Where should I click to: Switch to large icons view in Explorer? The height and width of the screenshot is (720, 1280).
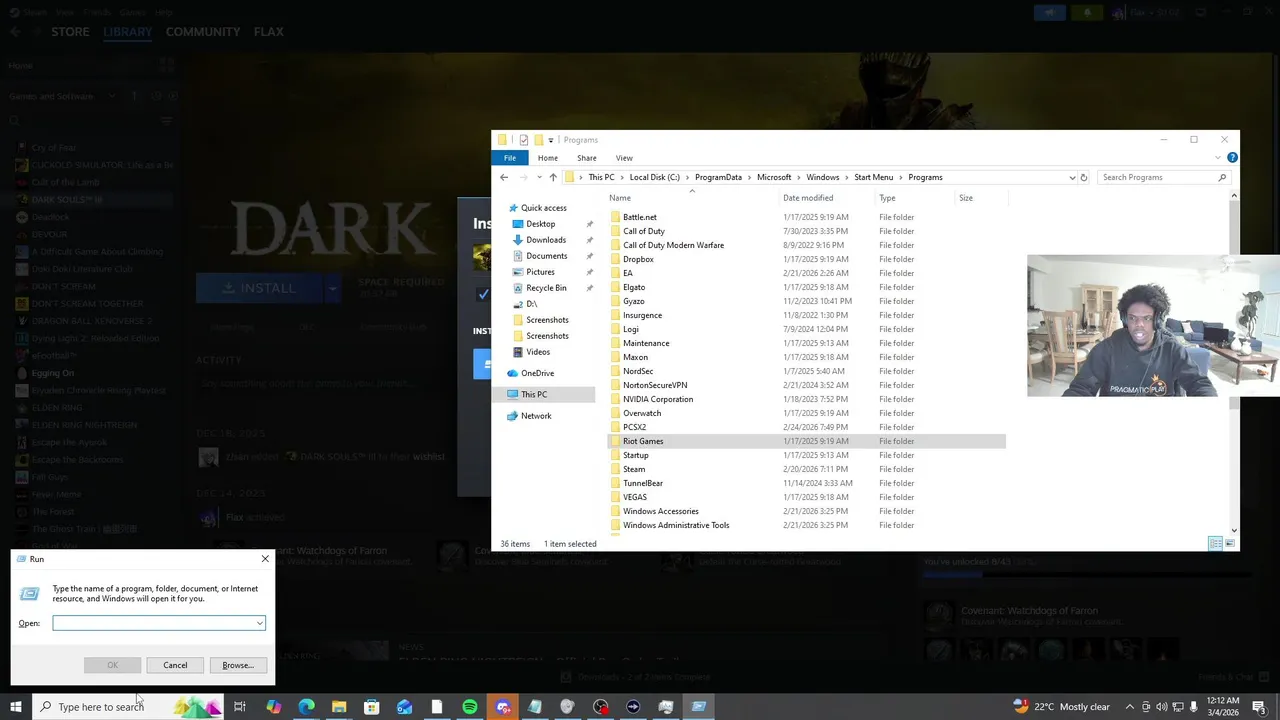click(x=1231, y=543)
